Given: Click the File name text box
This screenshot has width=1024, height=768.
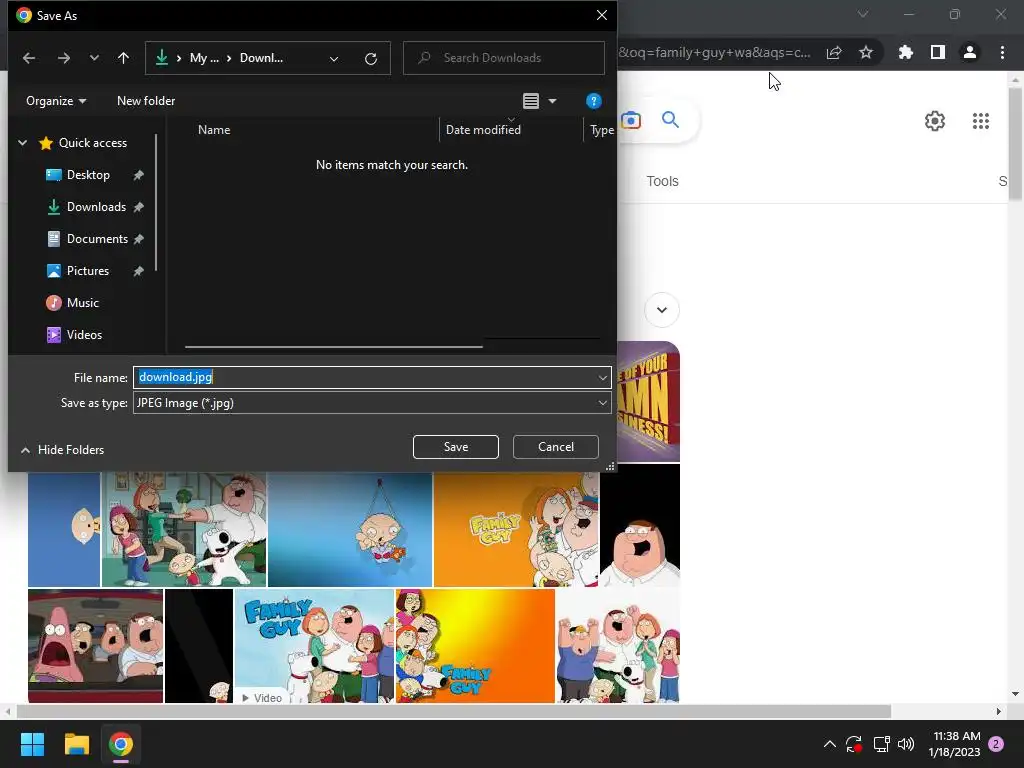Looking at the screenshot, I should pos(364,377).
